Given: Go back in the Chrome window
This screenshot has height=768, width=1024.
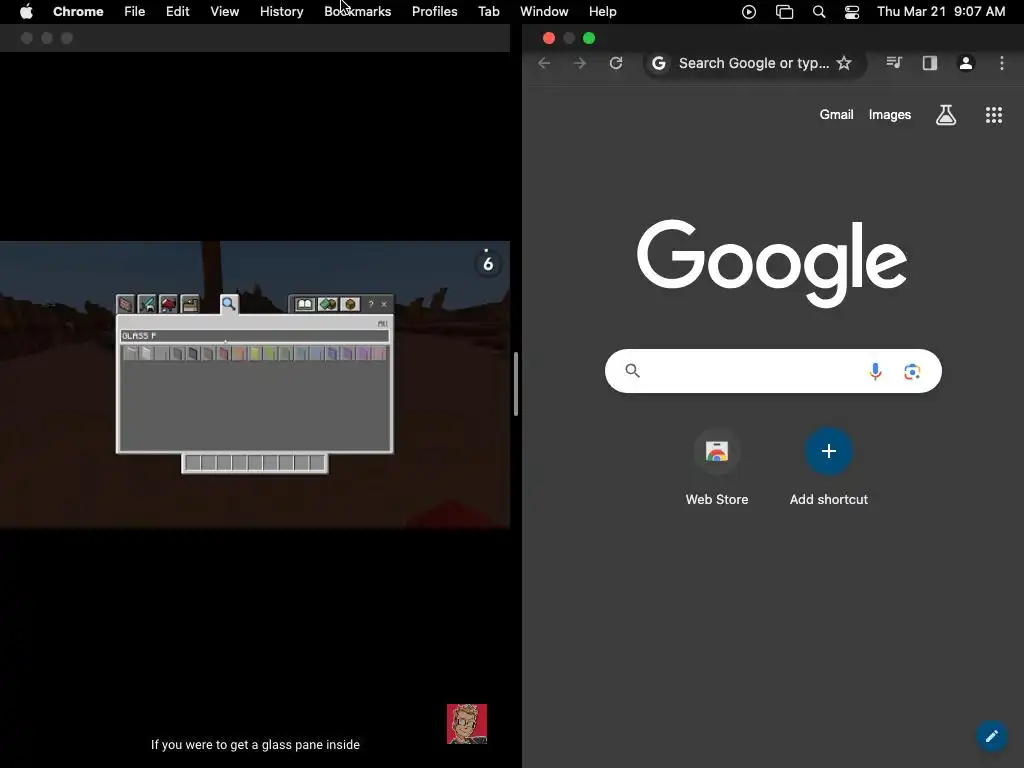Looking at the screenshot, I should pos(544,63).
